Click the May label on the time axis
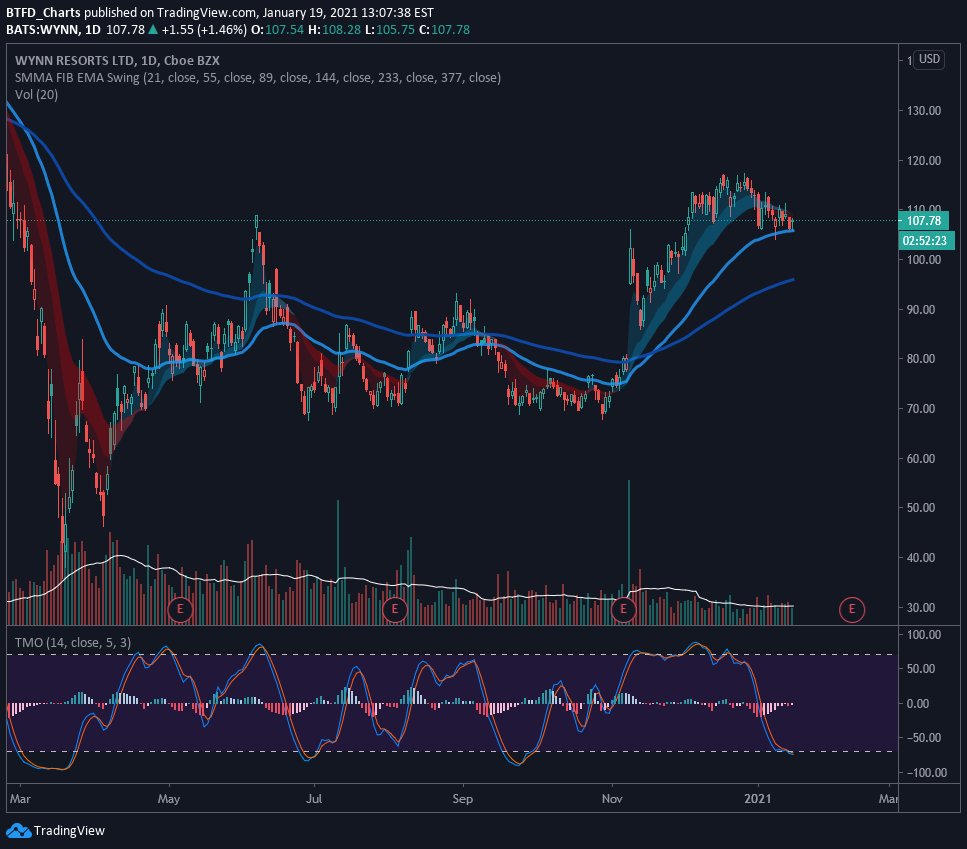This screenshot has width=967, height=849. (168, 799)
